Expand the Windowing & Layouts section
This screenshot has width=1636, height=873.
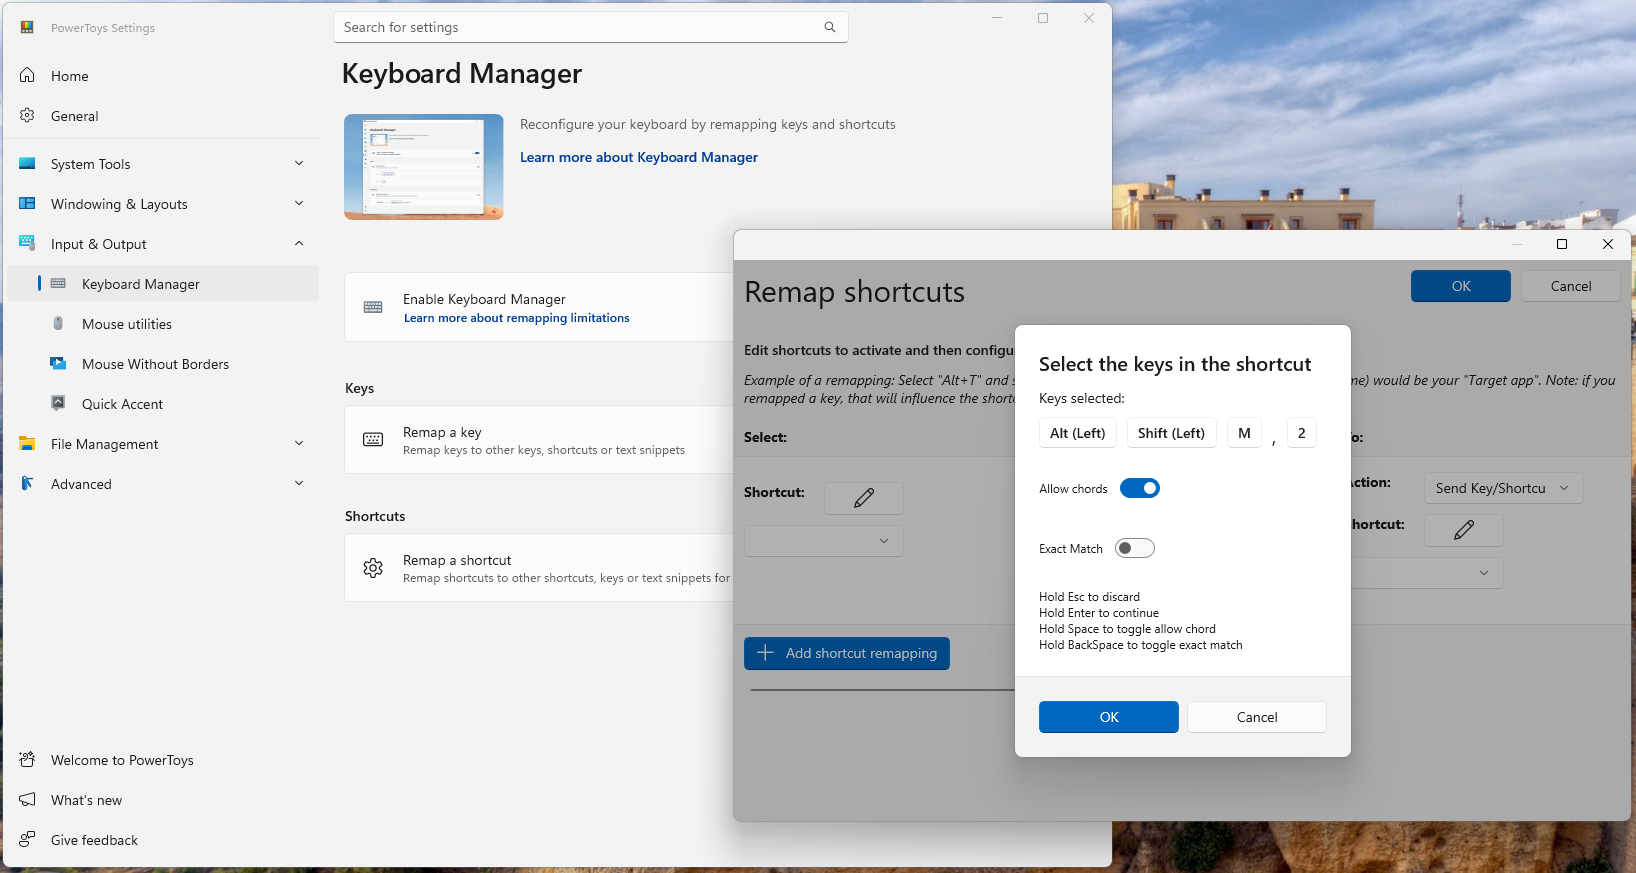(x=299, y=204)
